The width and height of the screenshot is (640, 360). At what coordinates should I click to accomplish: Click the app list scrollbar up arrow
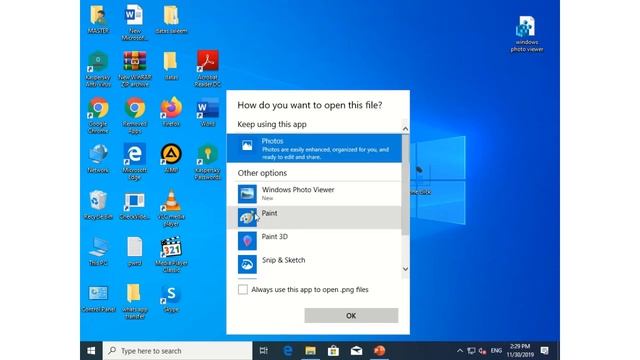click(405, 129)
